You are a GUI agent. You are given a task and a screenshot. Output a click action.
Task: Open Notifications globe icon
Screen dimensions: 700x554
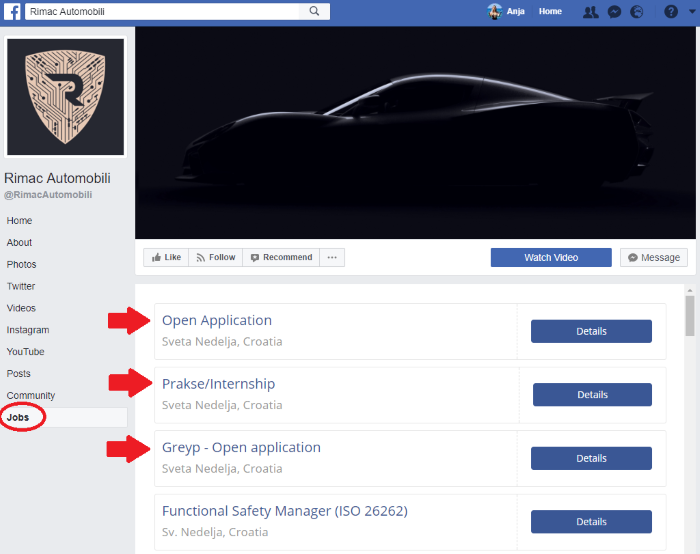[x=637, y=12]
